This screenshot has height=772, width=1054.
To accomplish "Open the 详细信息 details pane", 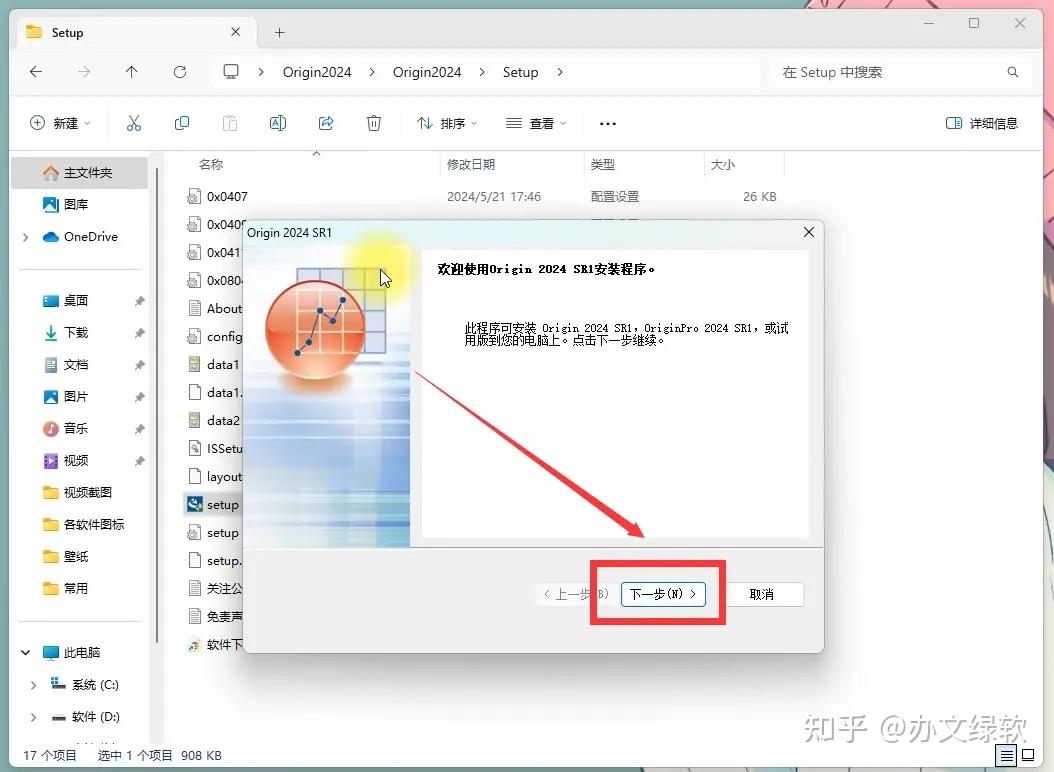I will (x=982, y=122).
